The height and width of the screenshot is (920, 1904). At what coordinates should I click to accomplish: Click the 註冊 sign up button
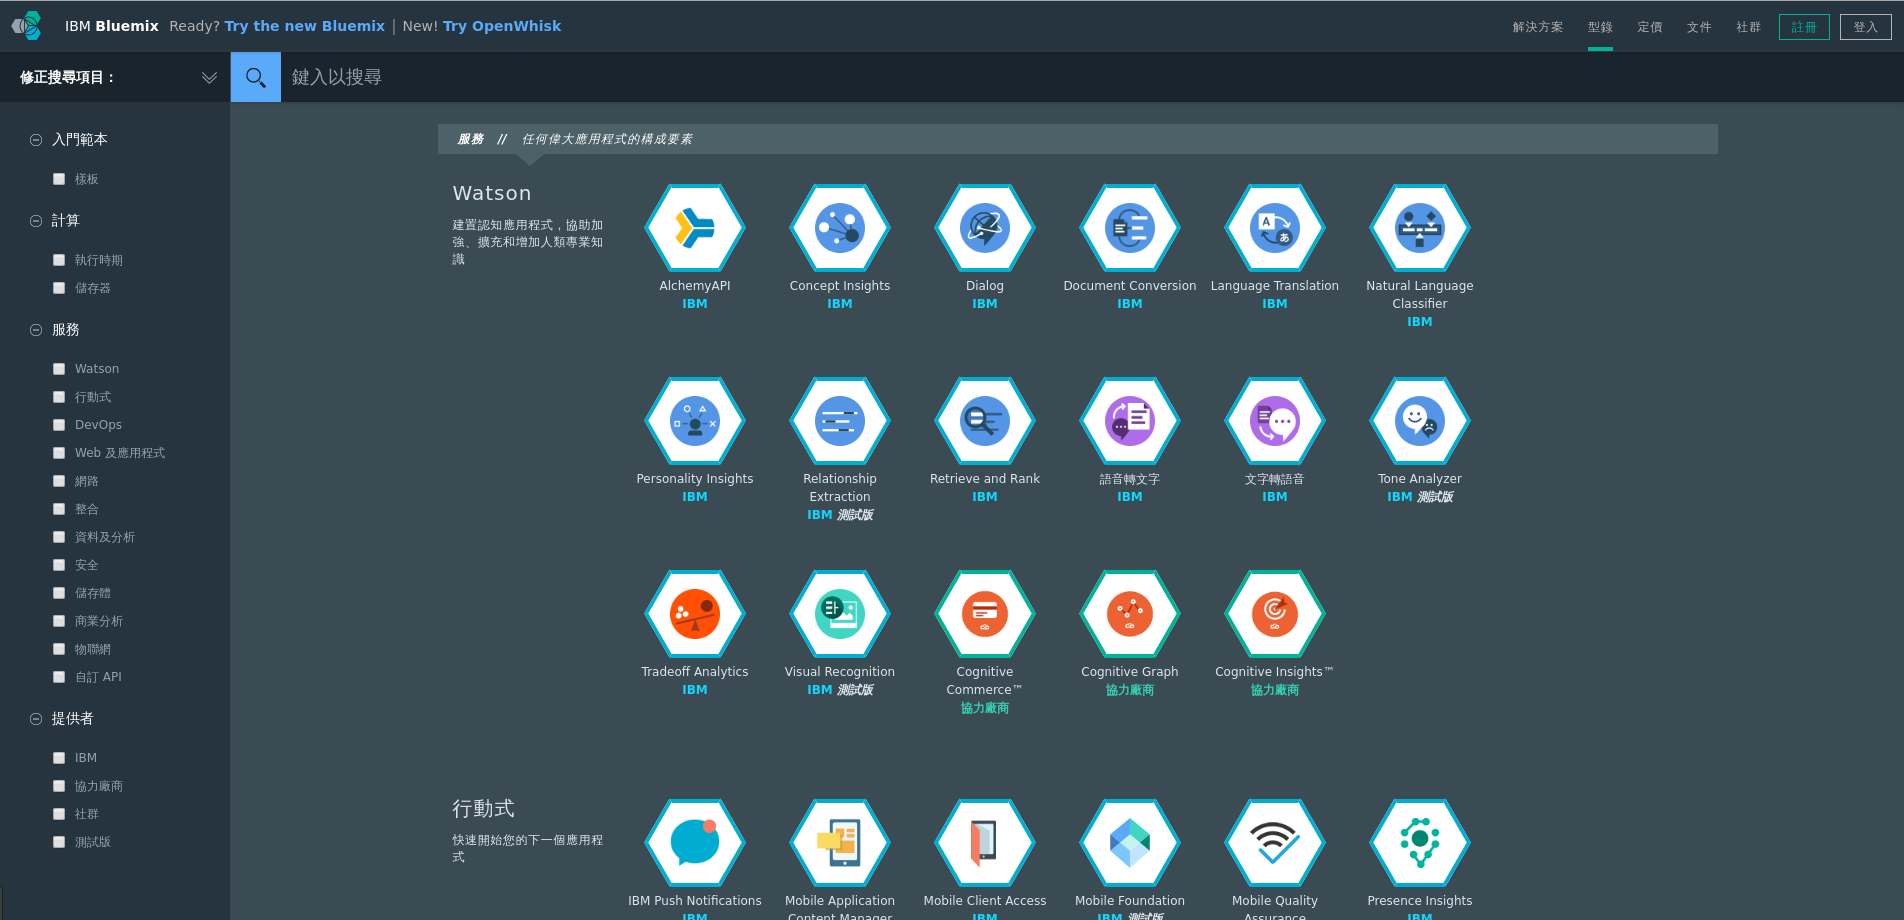(x=1804, y=27)
